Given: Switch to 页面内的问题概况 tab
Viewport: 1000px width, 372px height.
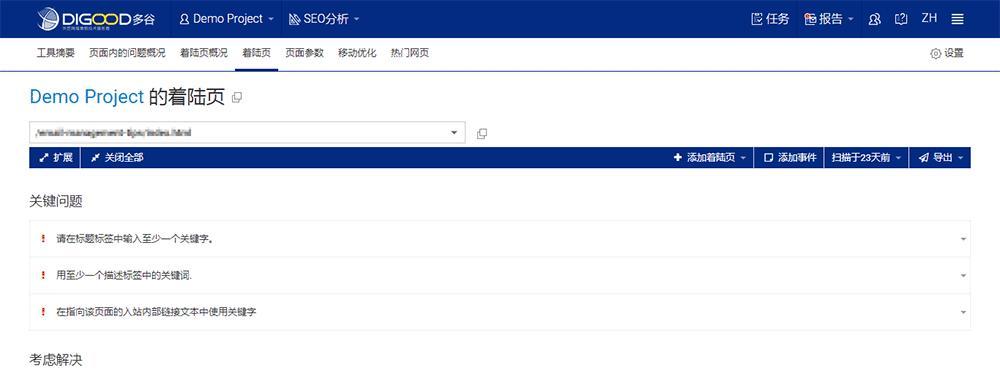Looking at the screenshot, I should click(x=127, y=53).
